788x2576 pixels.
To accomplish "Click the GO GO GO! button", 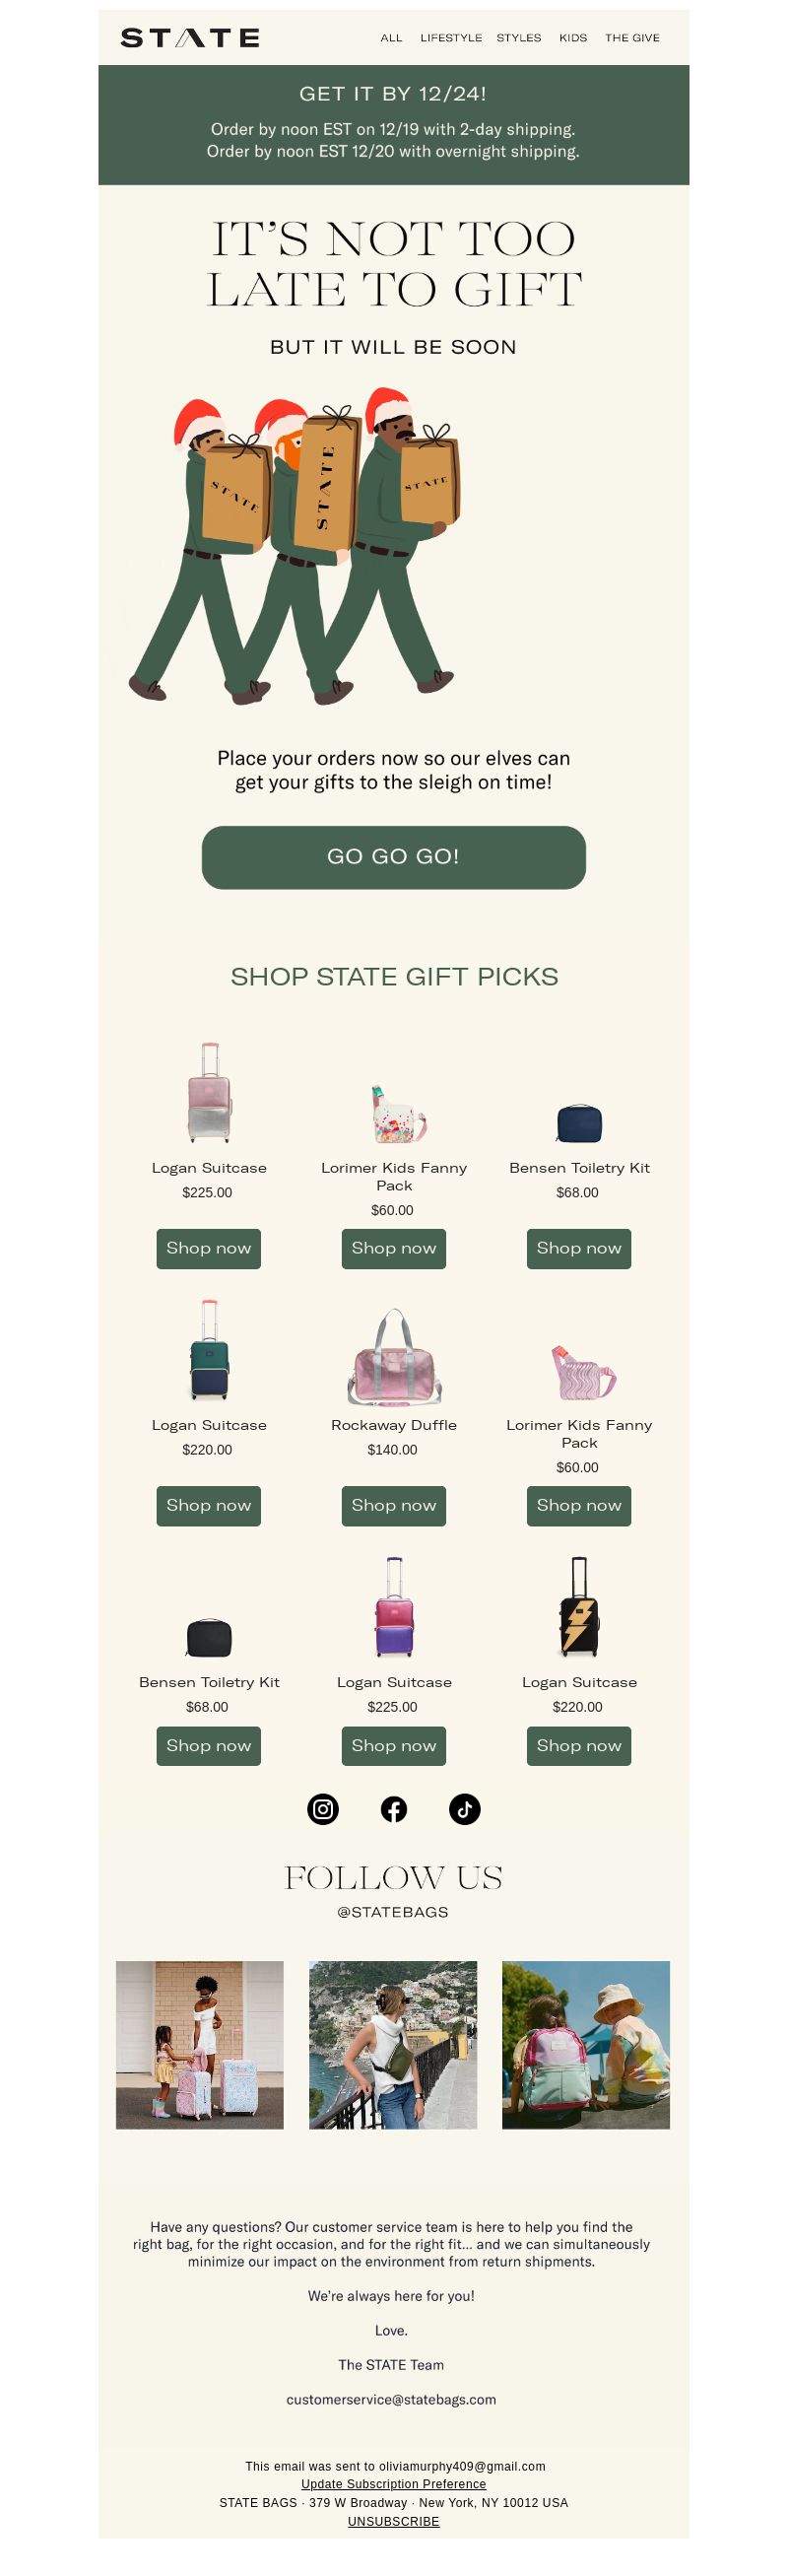I will (x=394, y=857).
